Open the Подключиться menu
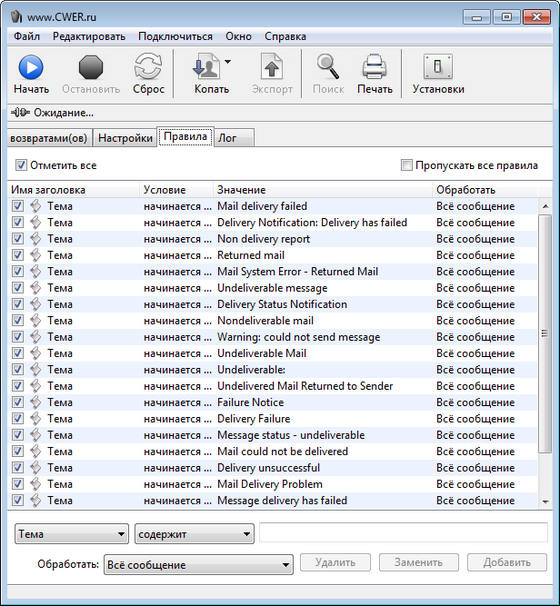The image size is (560, 606). 175,36
